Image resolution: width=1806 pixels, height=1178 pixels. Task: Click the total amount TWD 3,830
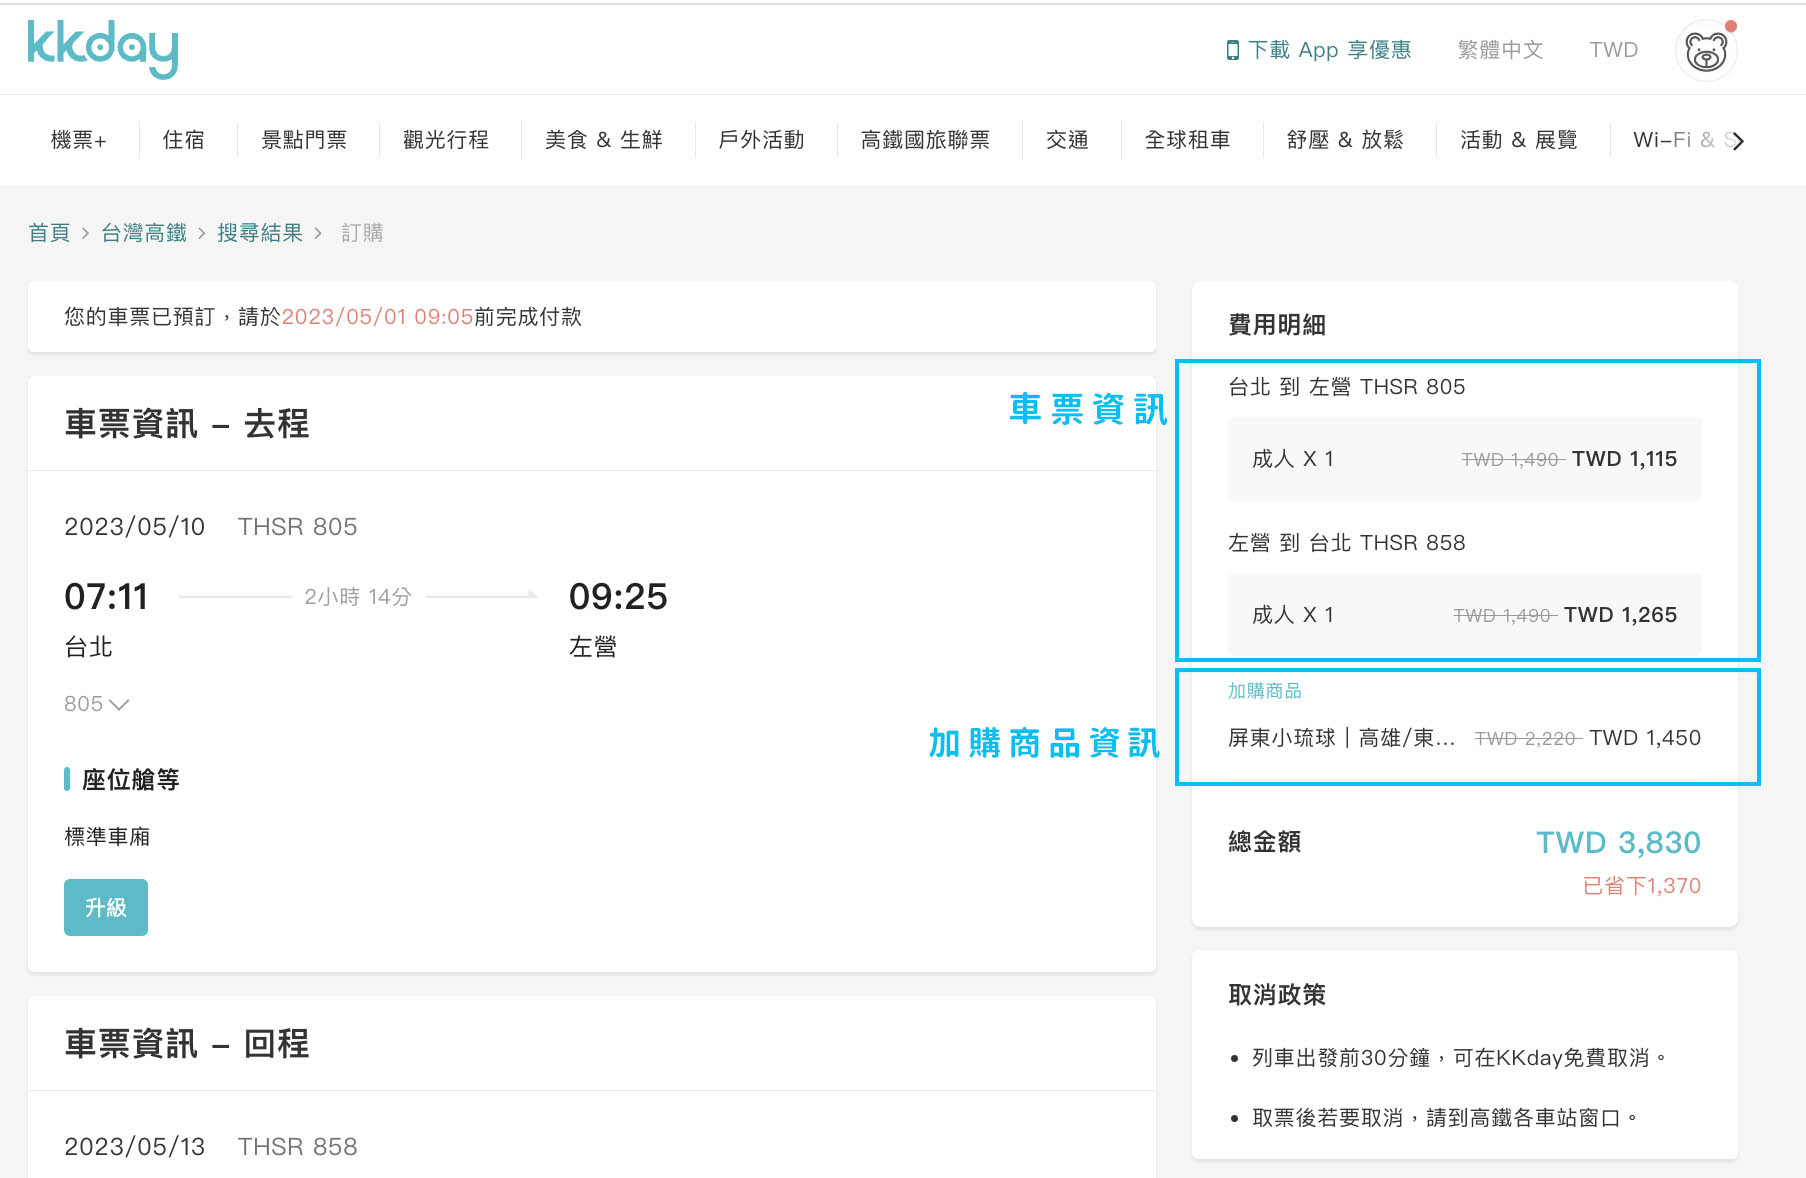pyautogui.click(x=1618, y=842)
